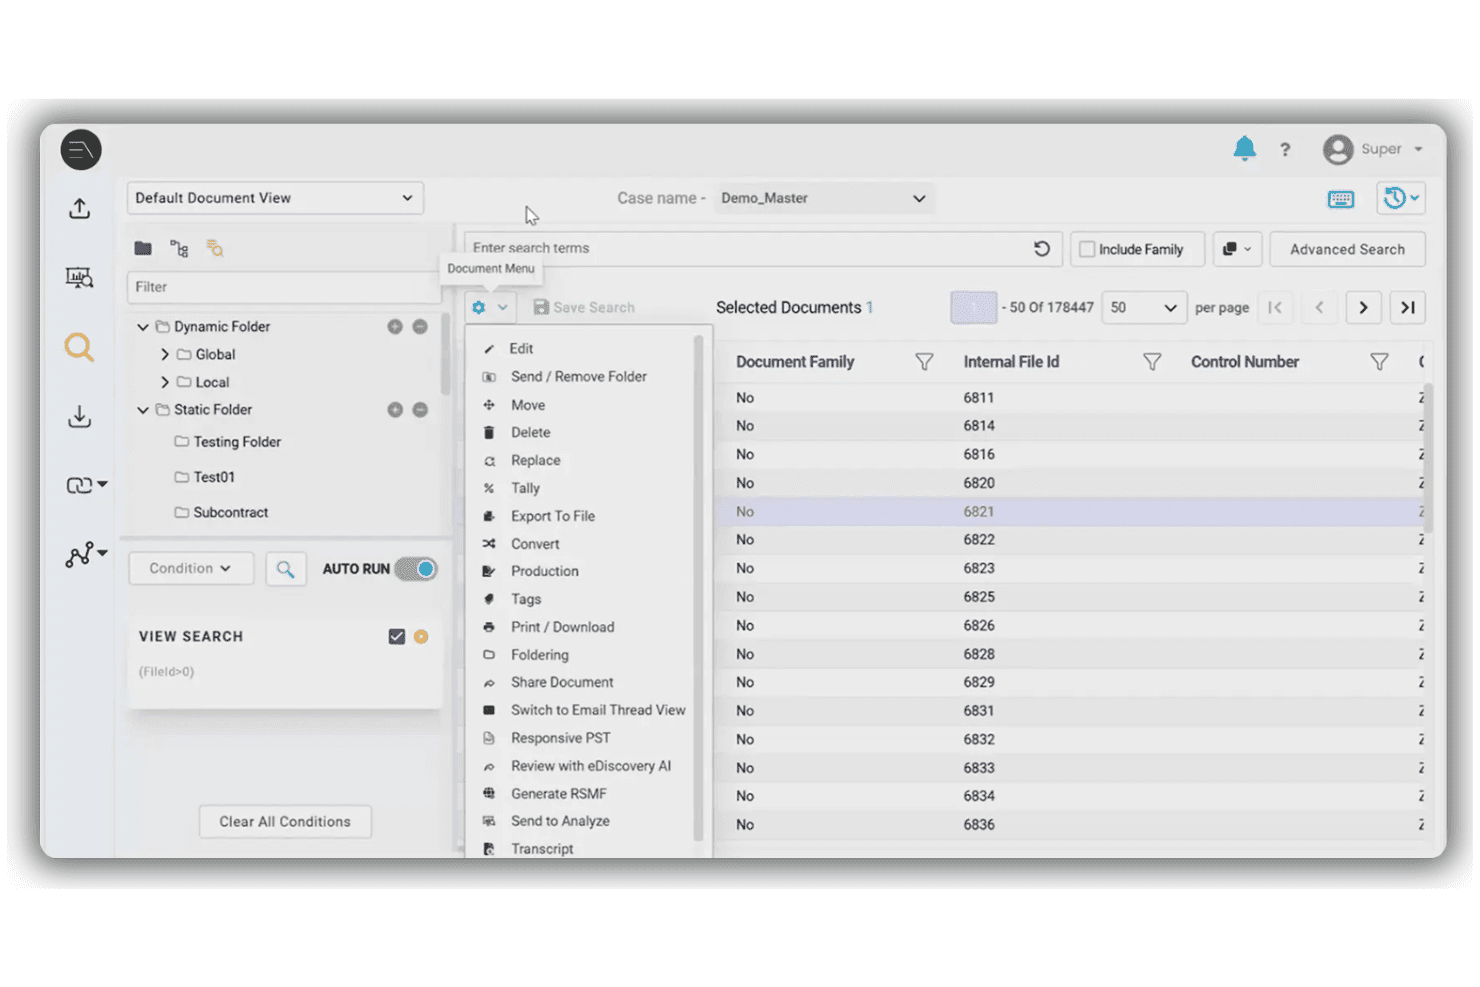The image size is (1480, 987).
Task: Switch to the tree hierarchy view icon
Action: click(179, 248)
